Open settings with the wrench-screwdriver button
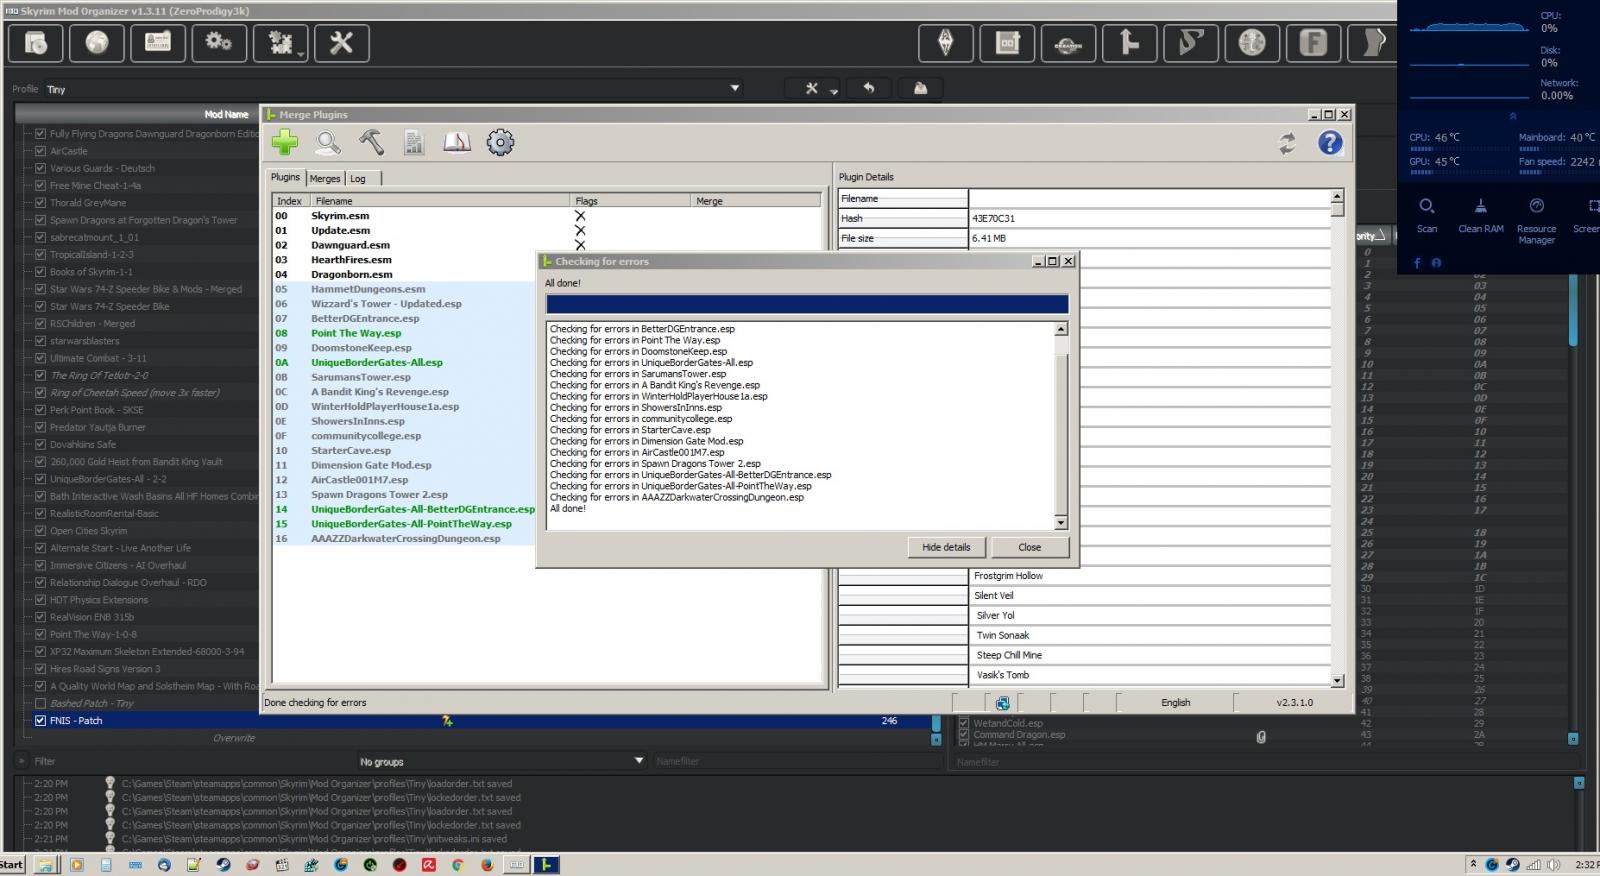Viewport: 1600px width, 876px height. coord(341,43)
